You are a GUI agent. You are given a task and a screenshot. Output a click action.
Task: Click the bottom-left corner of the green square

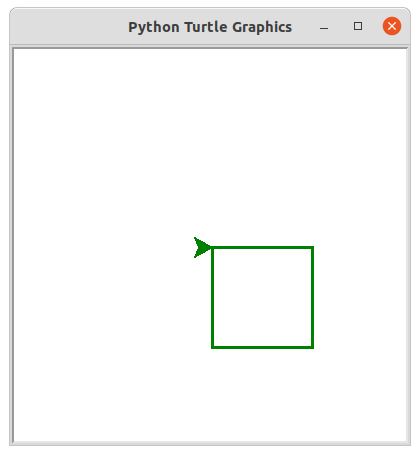pyautogui.click(x=212, y=348)
